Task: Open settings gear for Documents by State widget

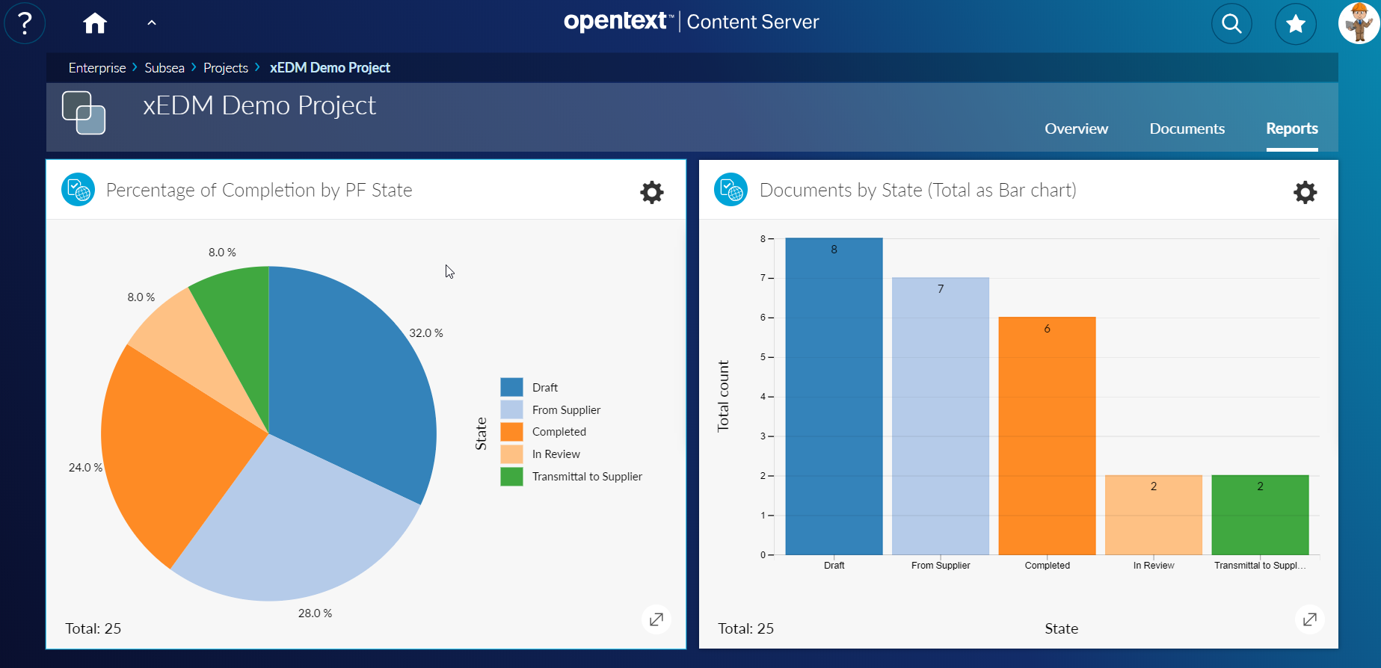Action: [x=1305, y=192]
